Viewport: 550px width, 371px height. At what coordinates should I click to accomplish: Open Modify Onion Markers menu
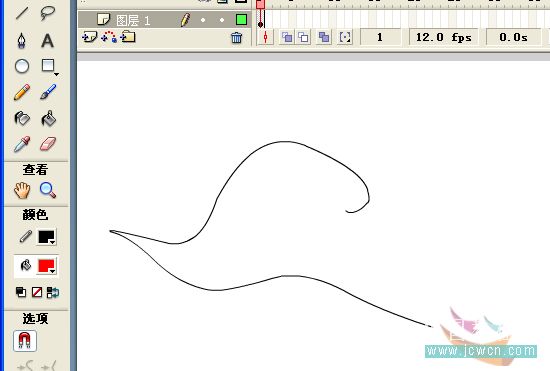pyautogui.click(x=345, y=37)
